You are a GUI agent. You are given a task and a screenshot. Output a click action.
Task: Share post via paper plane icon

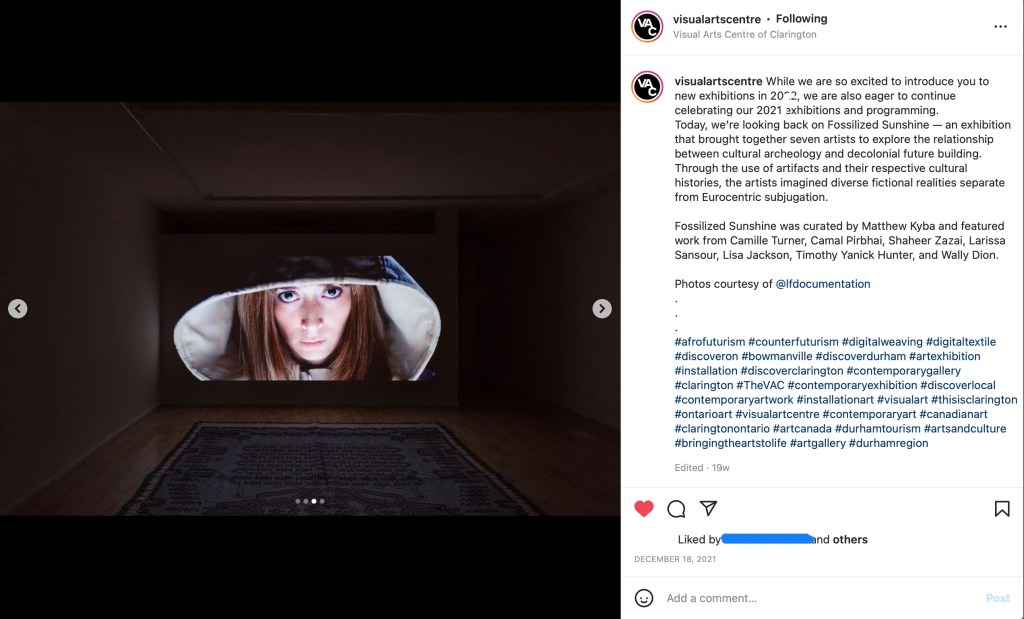pyautogui.click(x=708, y=509)
